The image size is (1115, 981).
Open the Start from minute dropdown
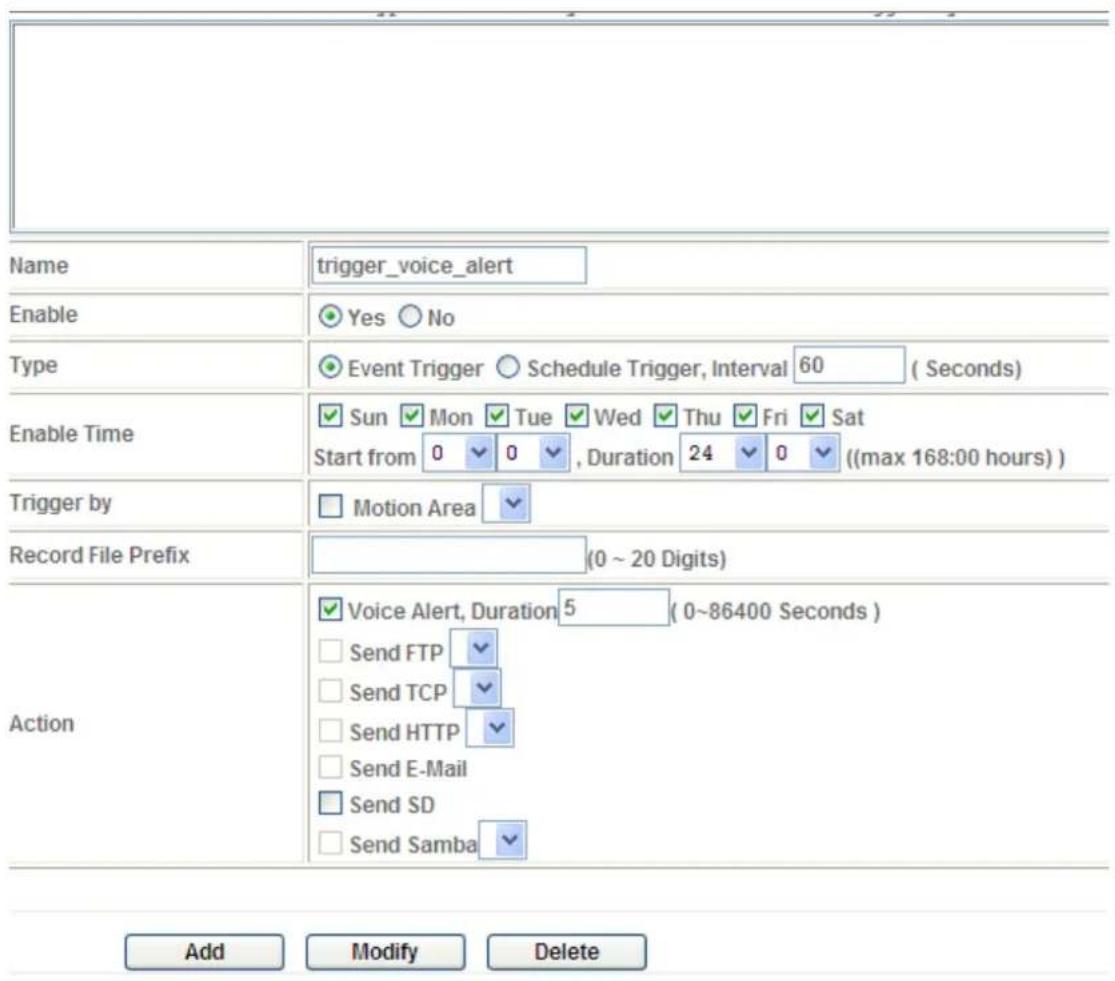tap(533, 453)
